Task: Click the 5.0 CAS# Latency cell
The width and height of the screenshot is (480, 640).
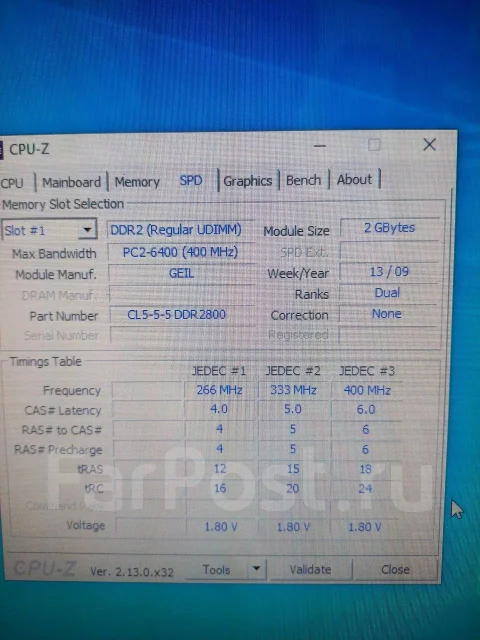Action: click(293, 409)
